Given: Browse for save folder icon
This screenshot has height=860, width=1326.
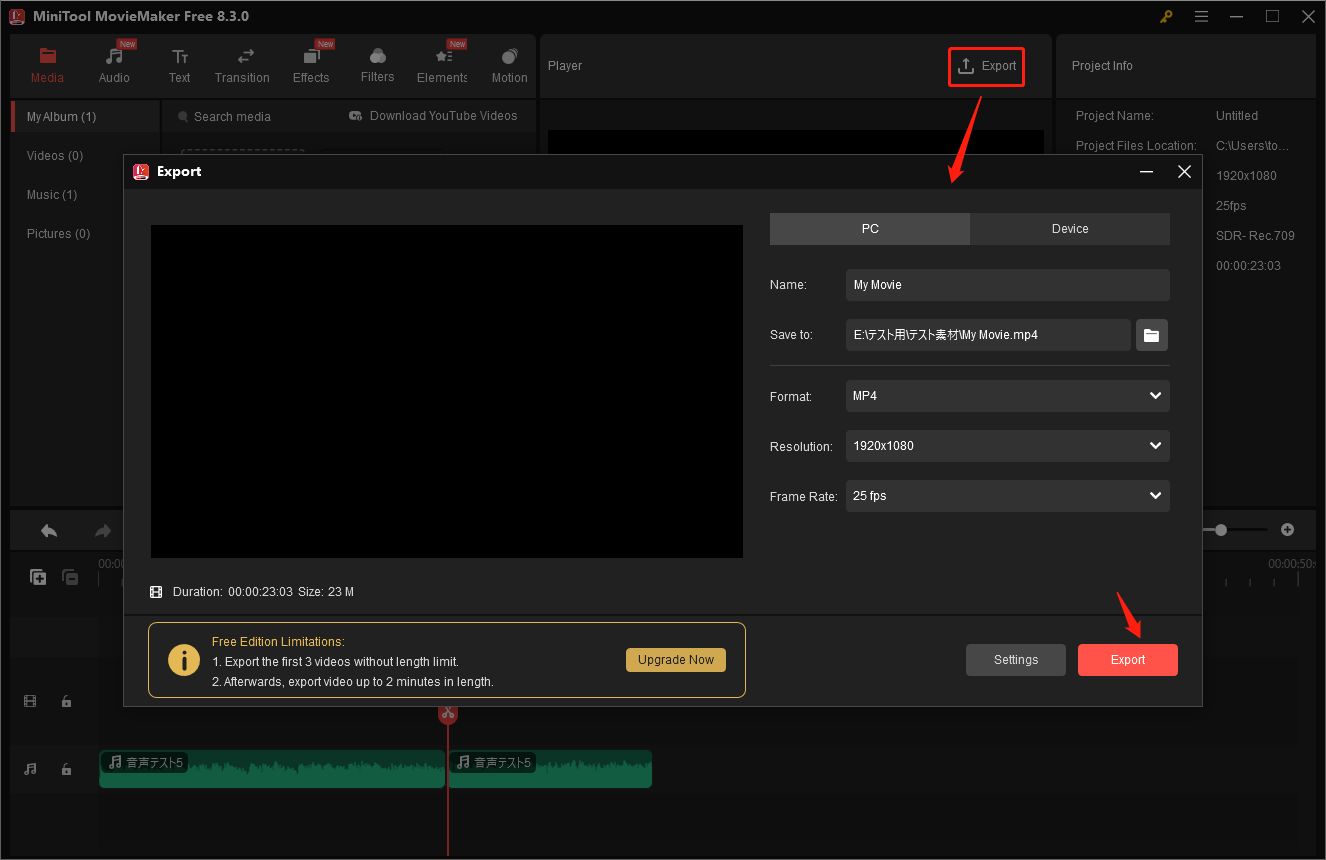Looking at the screenshot, I should click(1152, 335).
